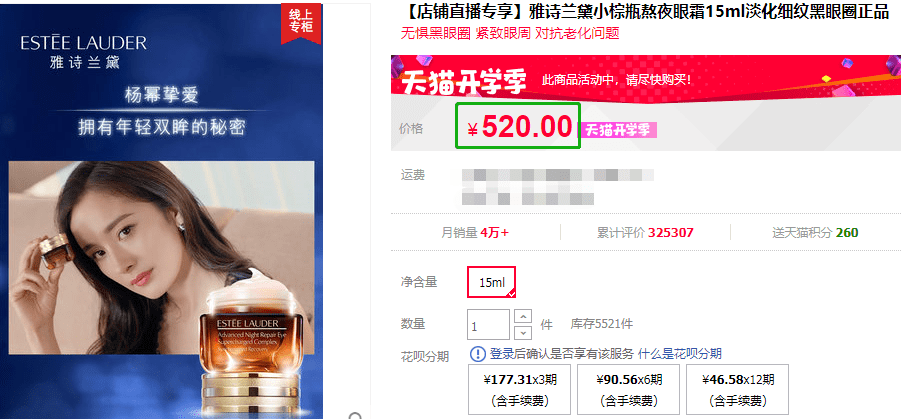This screenshot has width=903, height=419.
Task: Choose ¥90.56x6期 installment plan
Action: 629,390
